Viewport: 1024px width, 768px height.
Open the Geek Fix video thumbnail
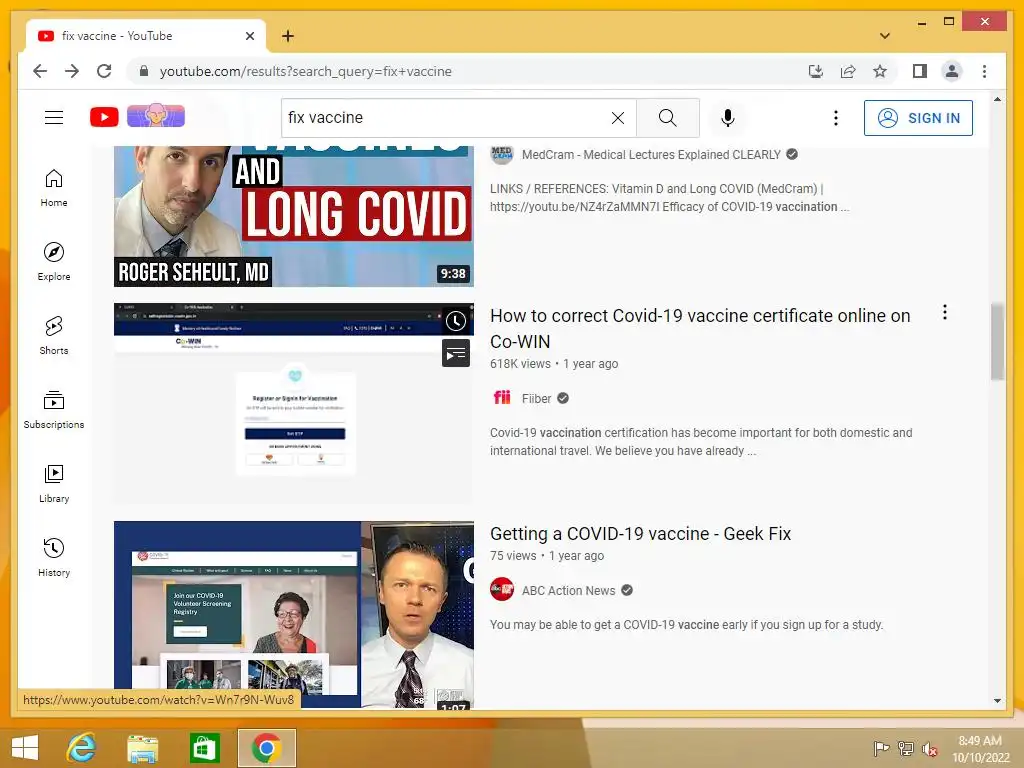[x=294, y=615]
